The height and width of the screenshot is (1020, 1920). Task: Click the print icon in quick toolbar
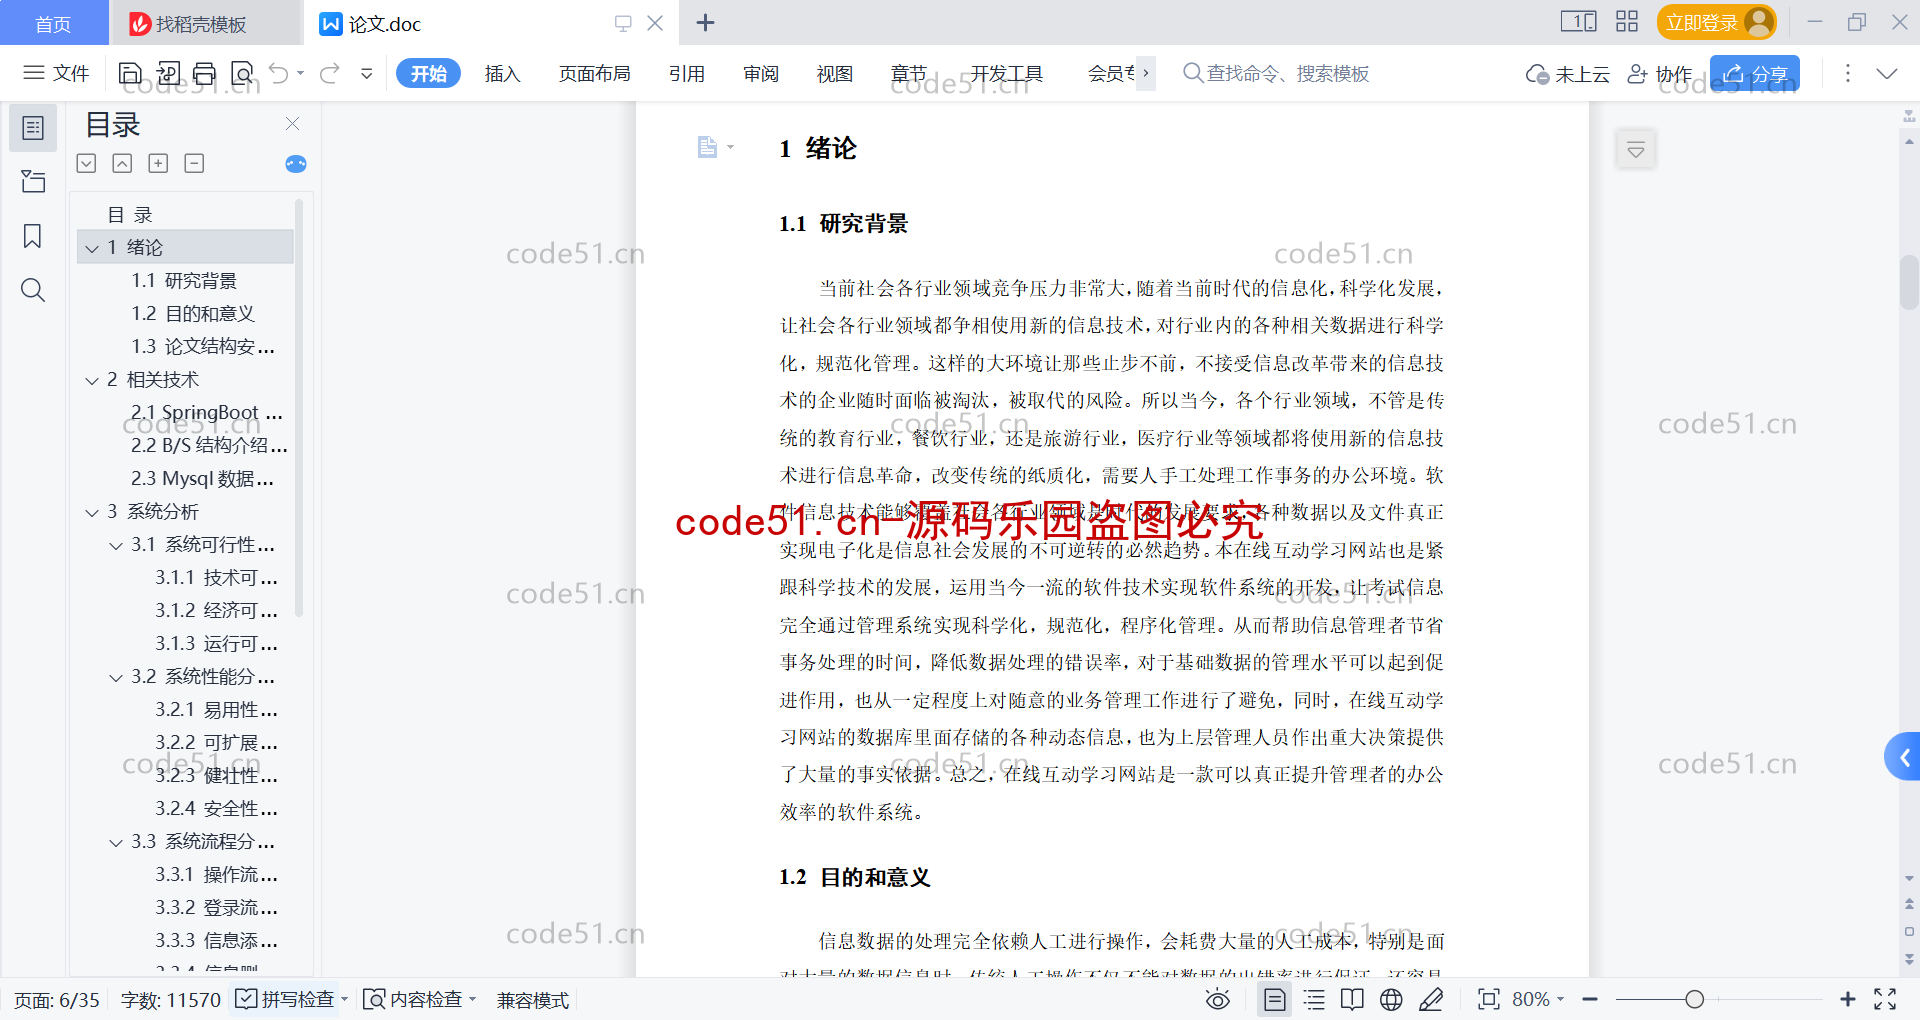204,73
